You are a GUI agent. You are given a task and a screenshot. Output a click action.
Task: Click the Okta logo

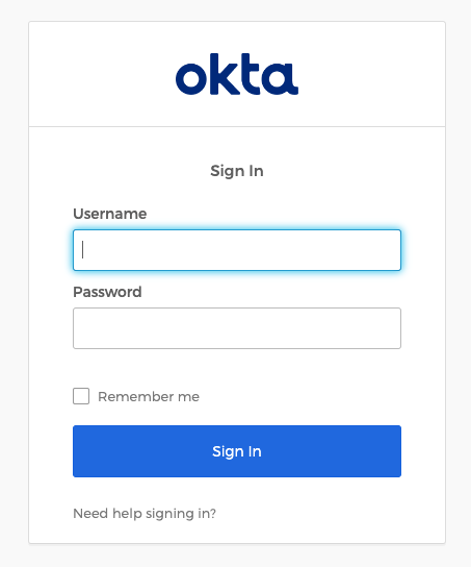(237, 74)
